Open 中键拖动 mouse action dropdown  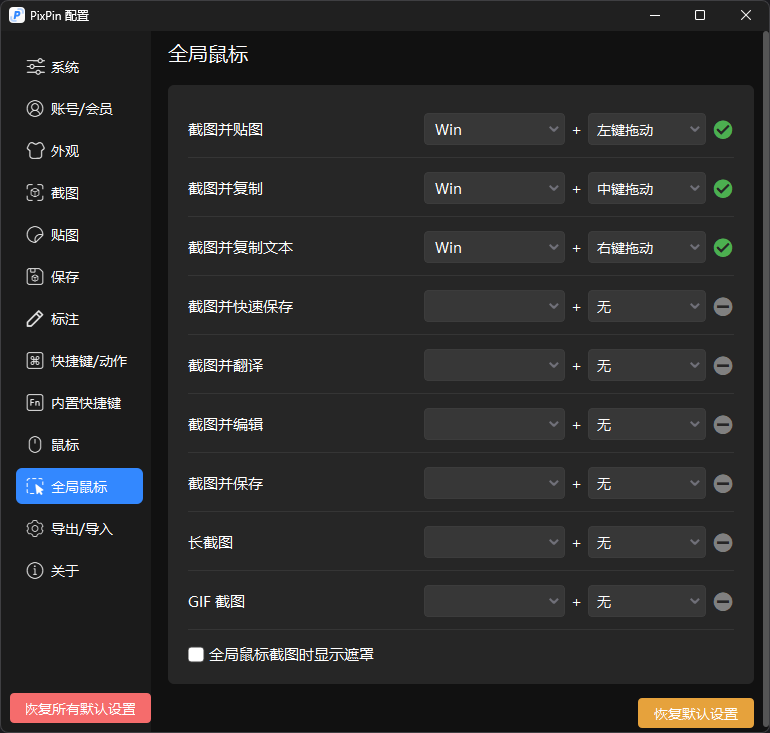(647, 189)
